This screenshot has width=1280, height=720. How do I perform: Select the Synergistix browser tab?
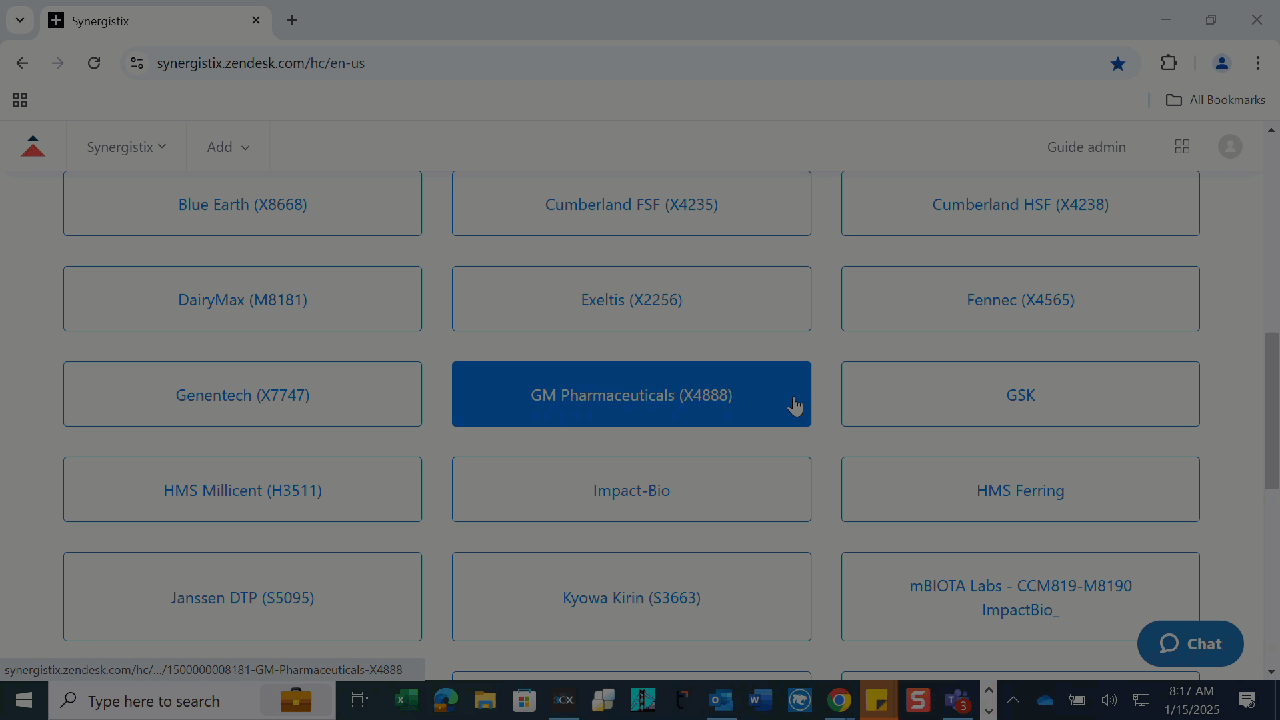[x=155, y=20]
